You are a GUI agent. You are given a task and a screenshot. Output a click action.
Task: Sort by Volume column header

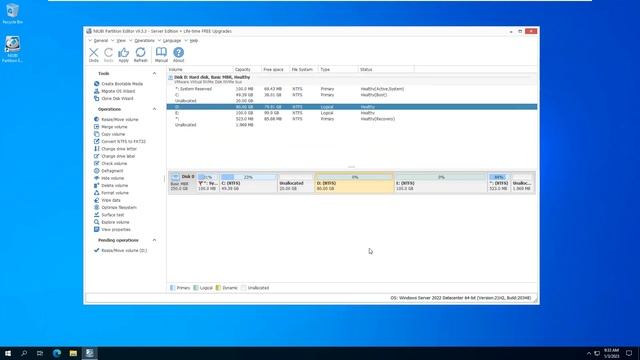pos(200,70)
